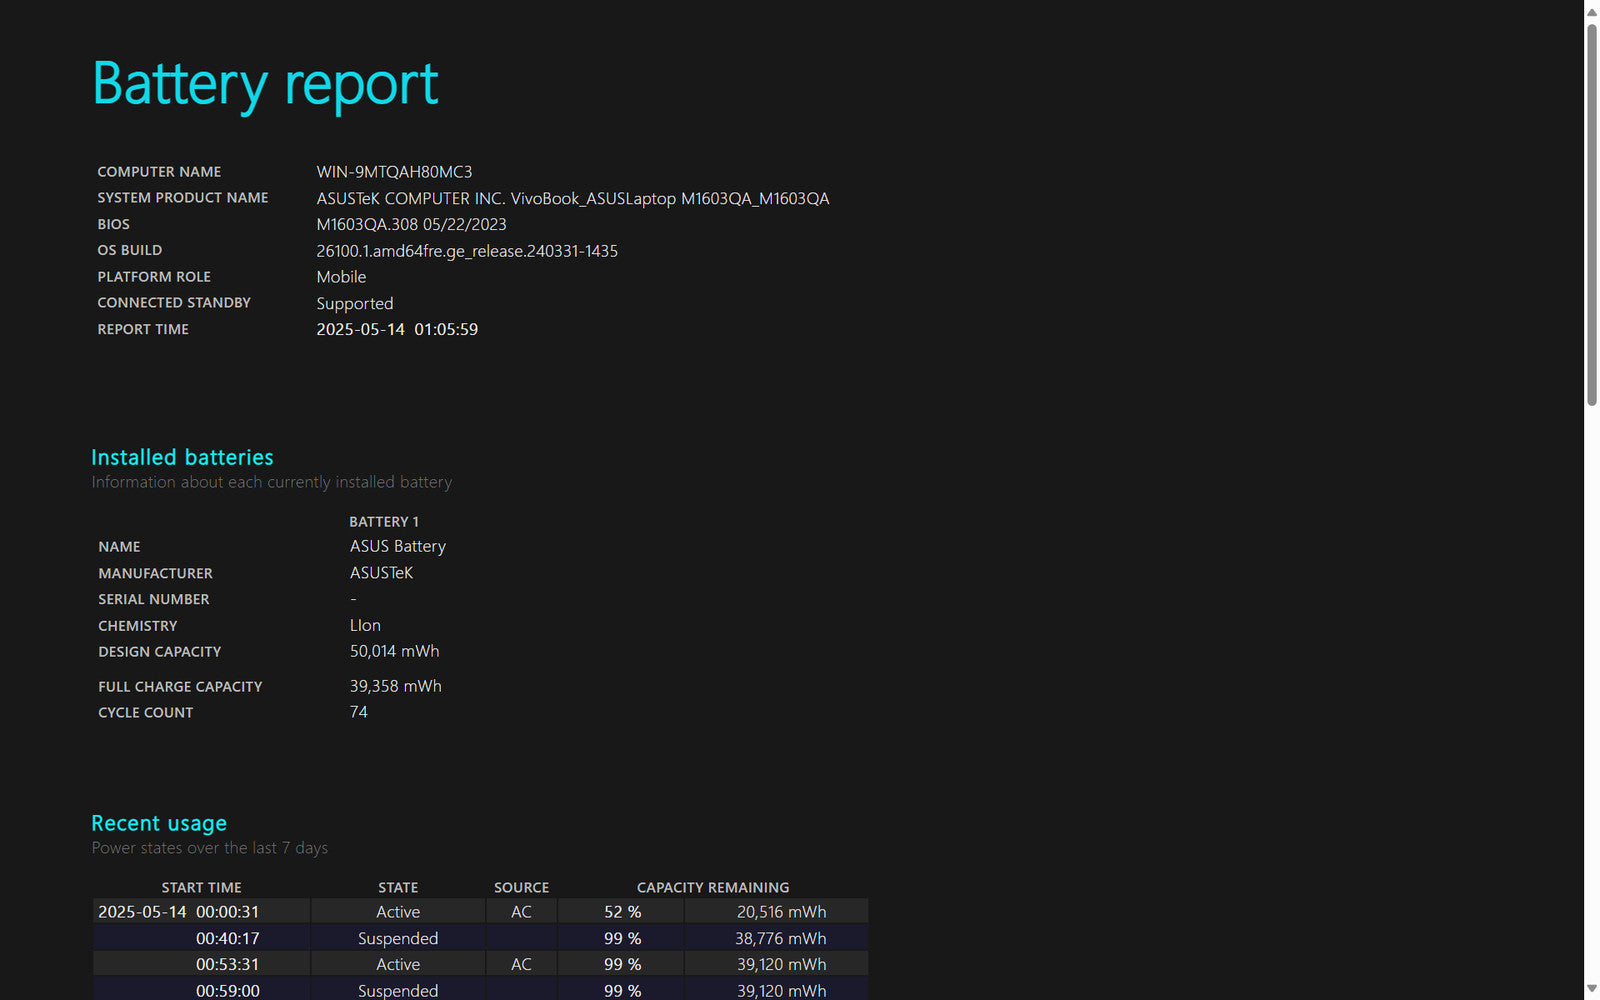Click Active state in 00:00:31 row
Image resolution: width=1600 pixels, height=1000 pixels.
click(398, 912)
